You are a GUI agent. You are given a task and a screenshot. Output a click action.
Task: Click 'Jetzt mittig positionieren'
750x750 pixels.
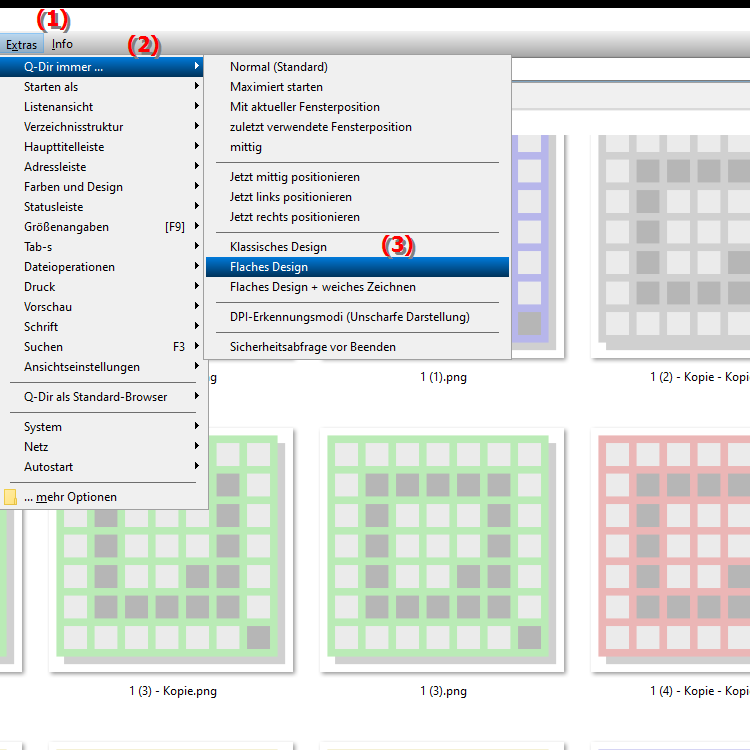(357, 177)
